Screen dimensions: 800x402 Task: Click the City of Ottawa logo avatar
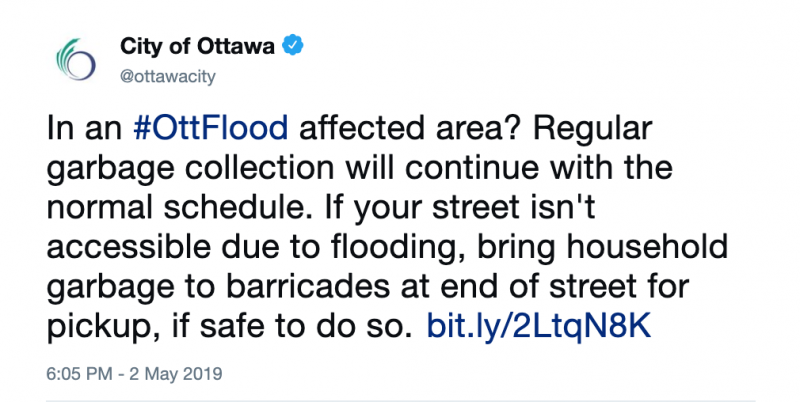(75, 59)
